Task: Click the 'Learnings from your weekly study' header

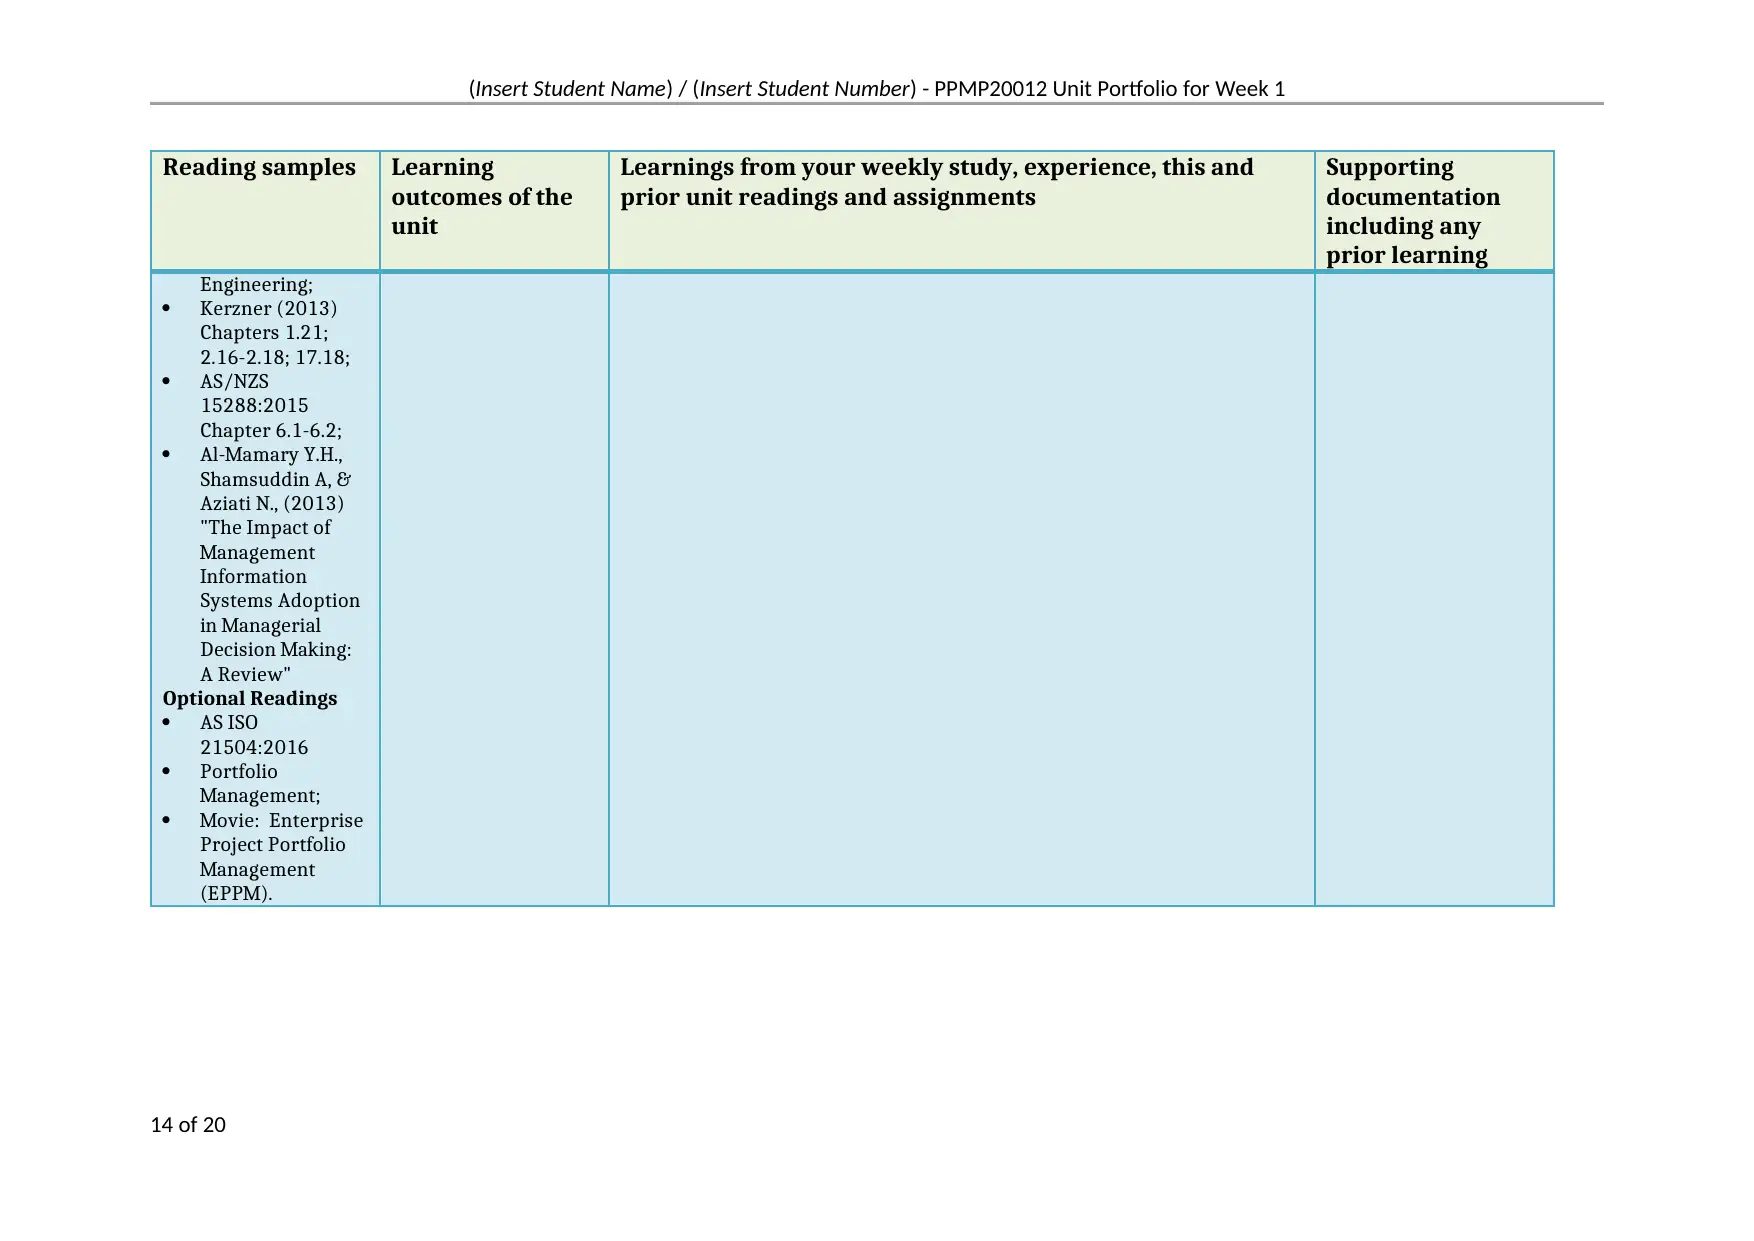Action: (937, 182)
